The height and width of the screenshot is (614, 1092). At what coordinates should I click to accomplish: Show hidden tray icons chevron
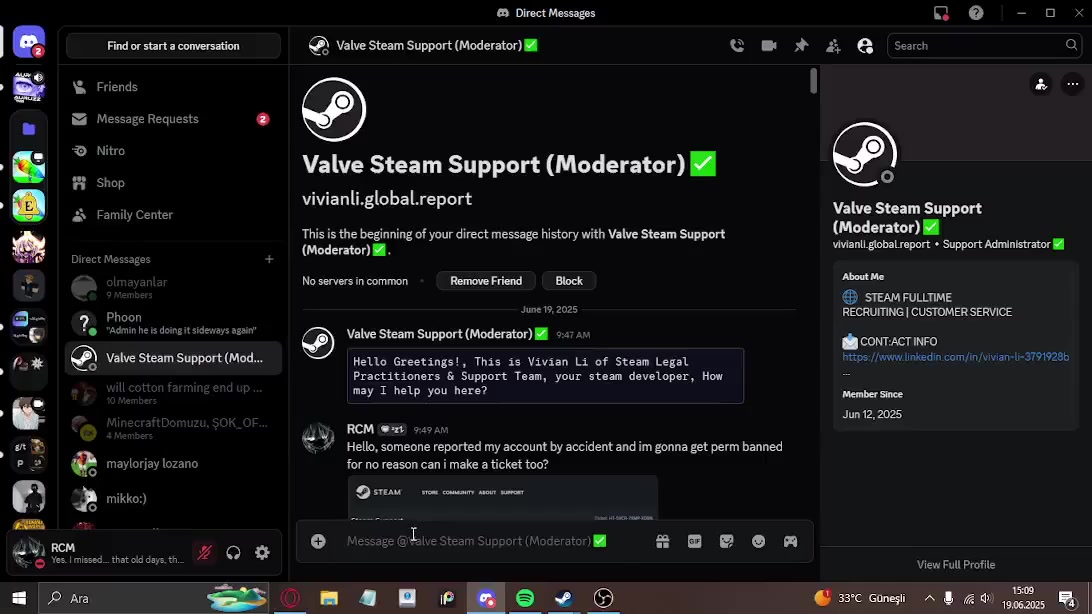point(929,598)
